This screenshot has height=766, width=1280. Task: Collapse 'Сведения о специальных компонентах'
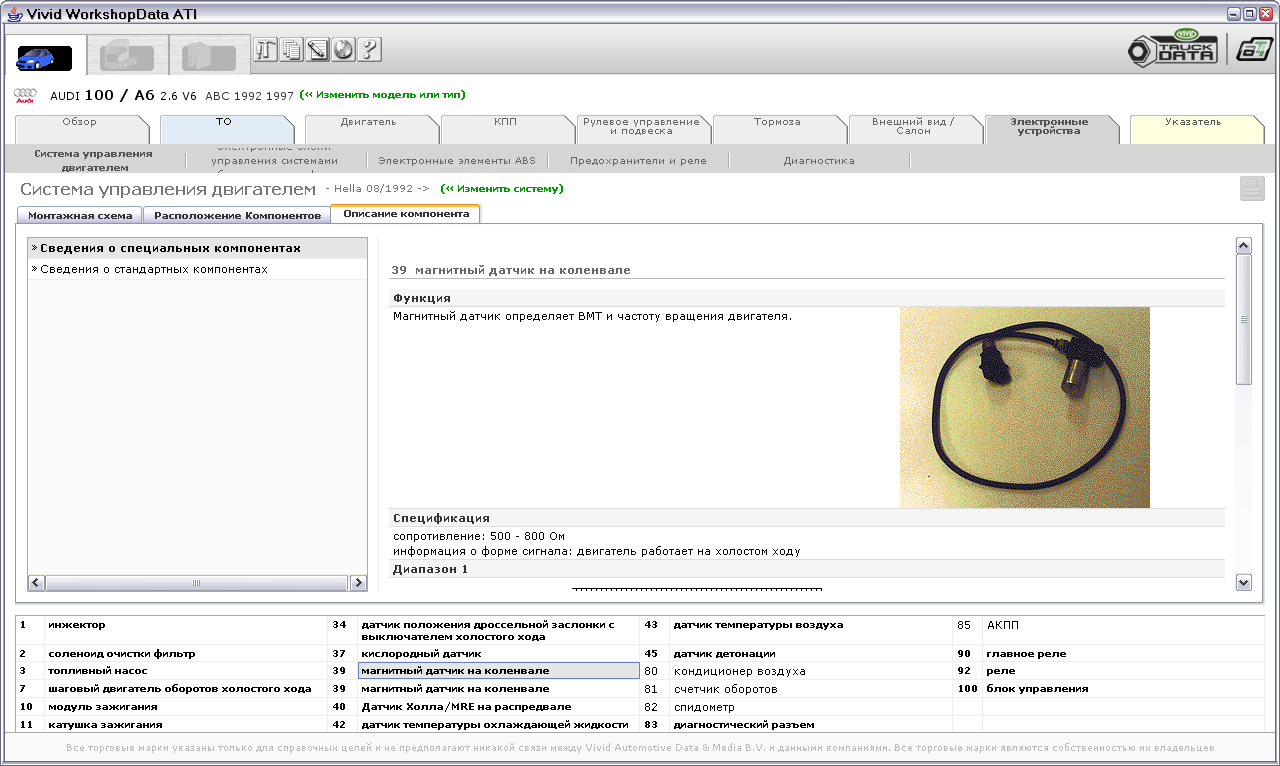170,248
